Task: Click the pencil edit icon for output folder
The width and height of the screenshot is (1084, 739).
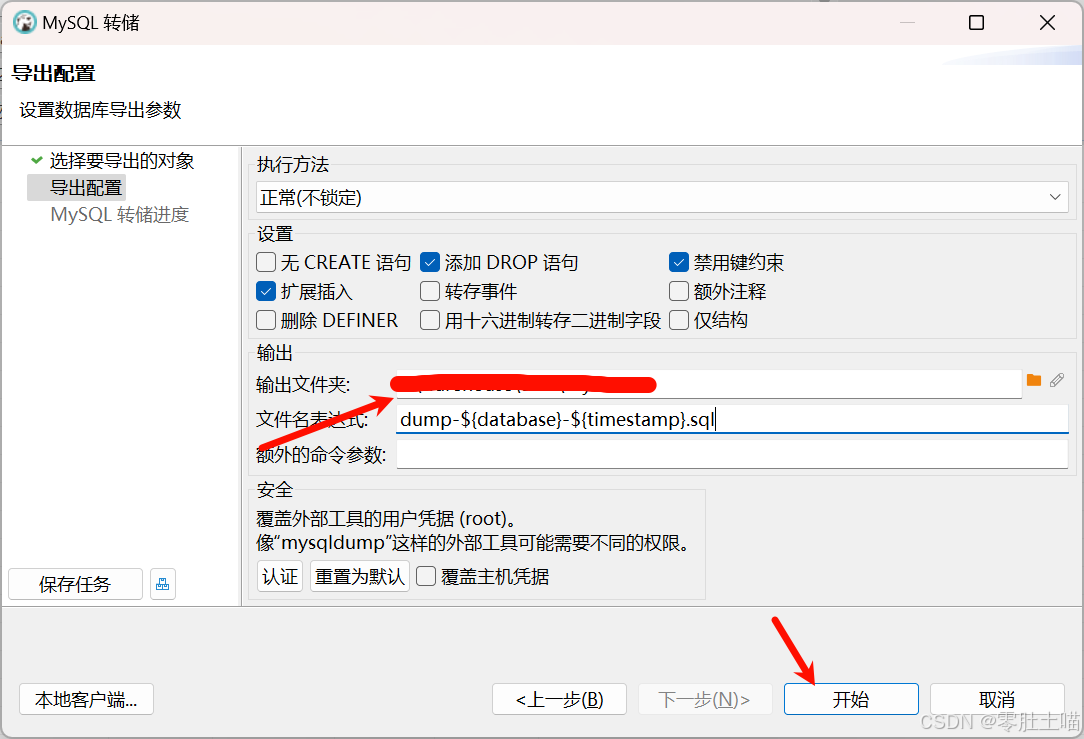Action: tap(1057, 380)
